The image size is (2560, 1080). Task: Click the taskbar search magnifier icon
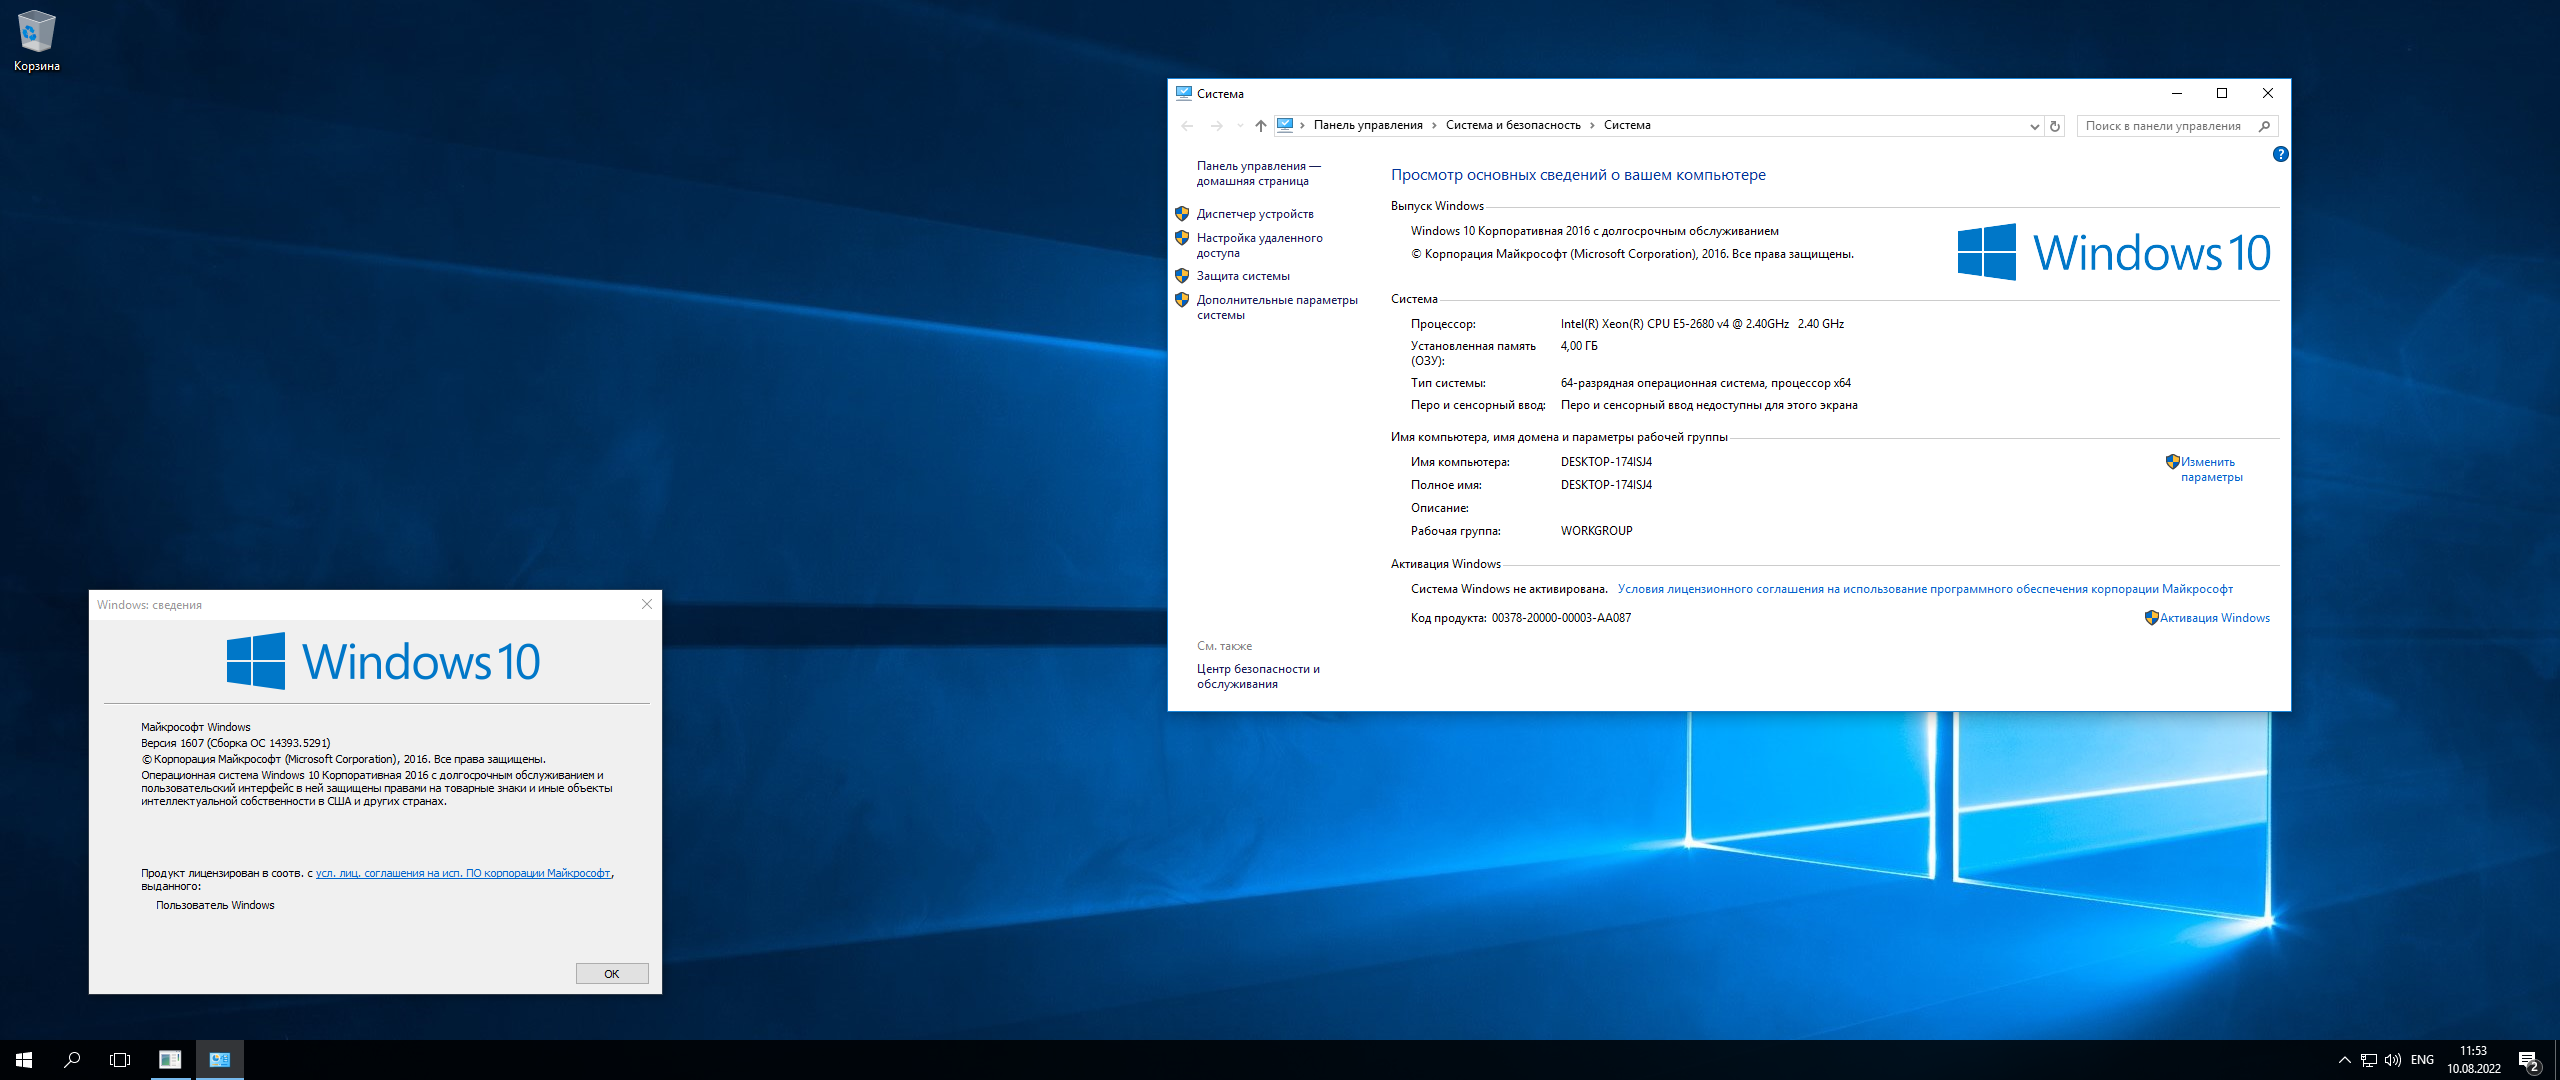[x=72, y=1060]
